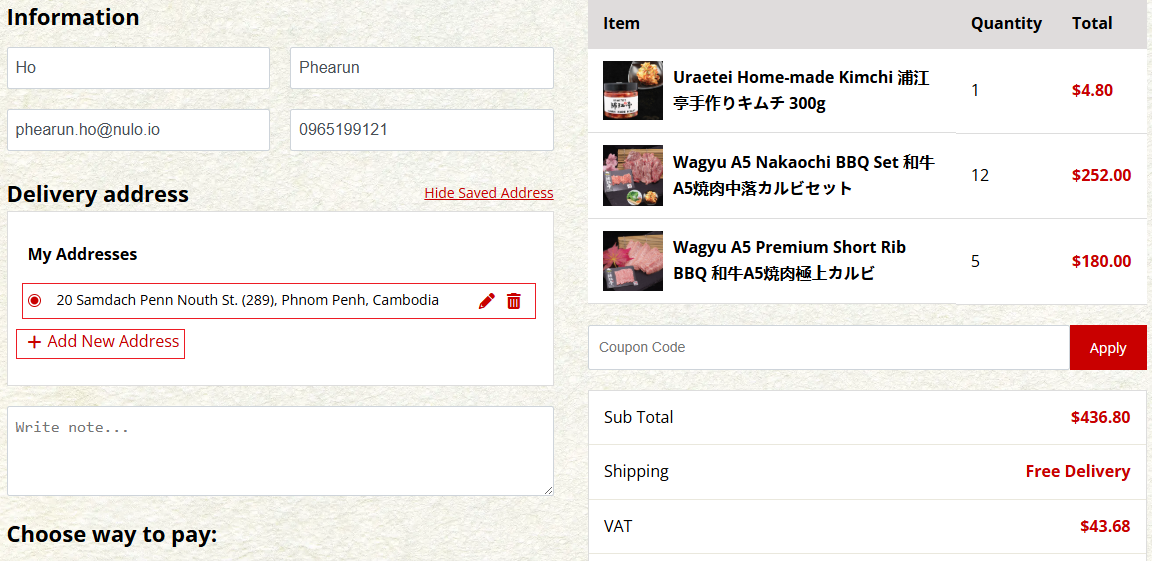Image resolution: width=1152 pixels, height=561 pixels.
Task: Apply the coupon code
Action: (1108, 347)
